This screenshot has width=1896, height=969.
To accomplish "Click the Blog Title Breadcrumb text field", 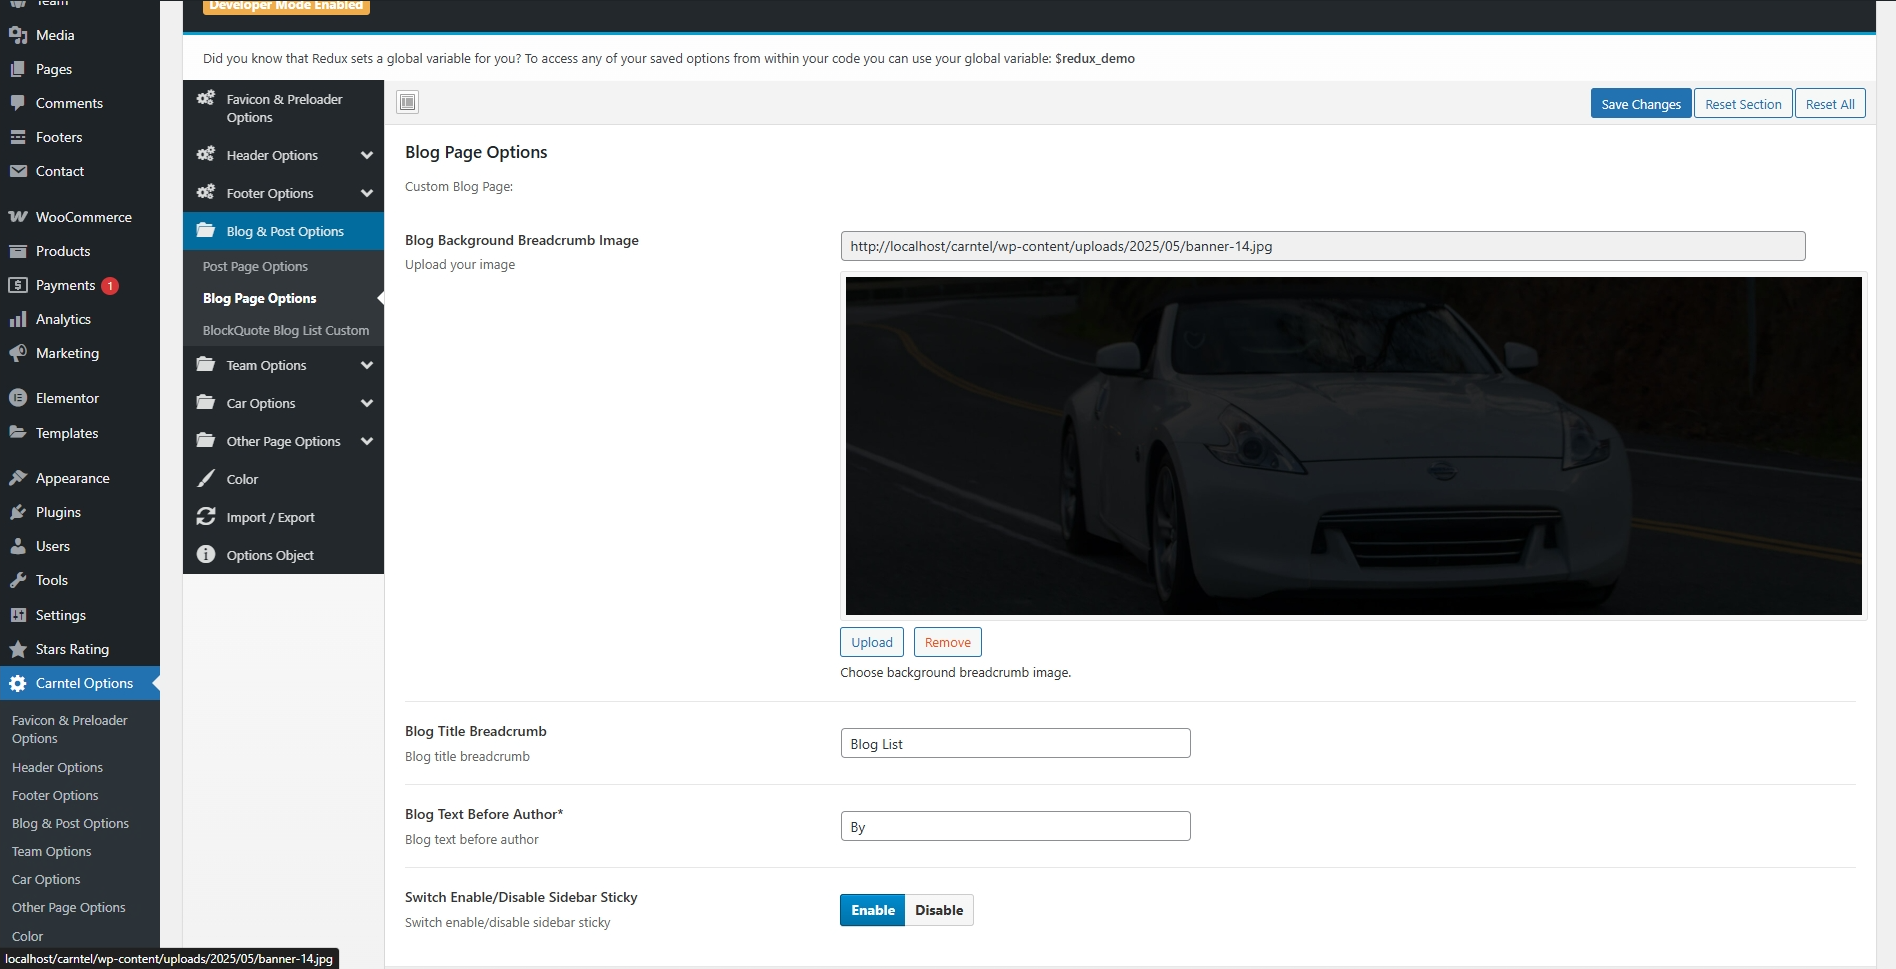I will [x=1015, y=744].
